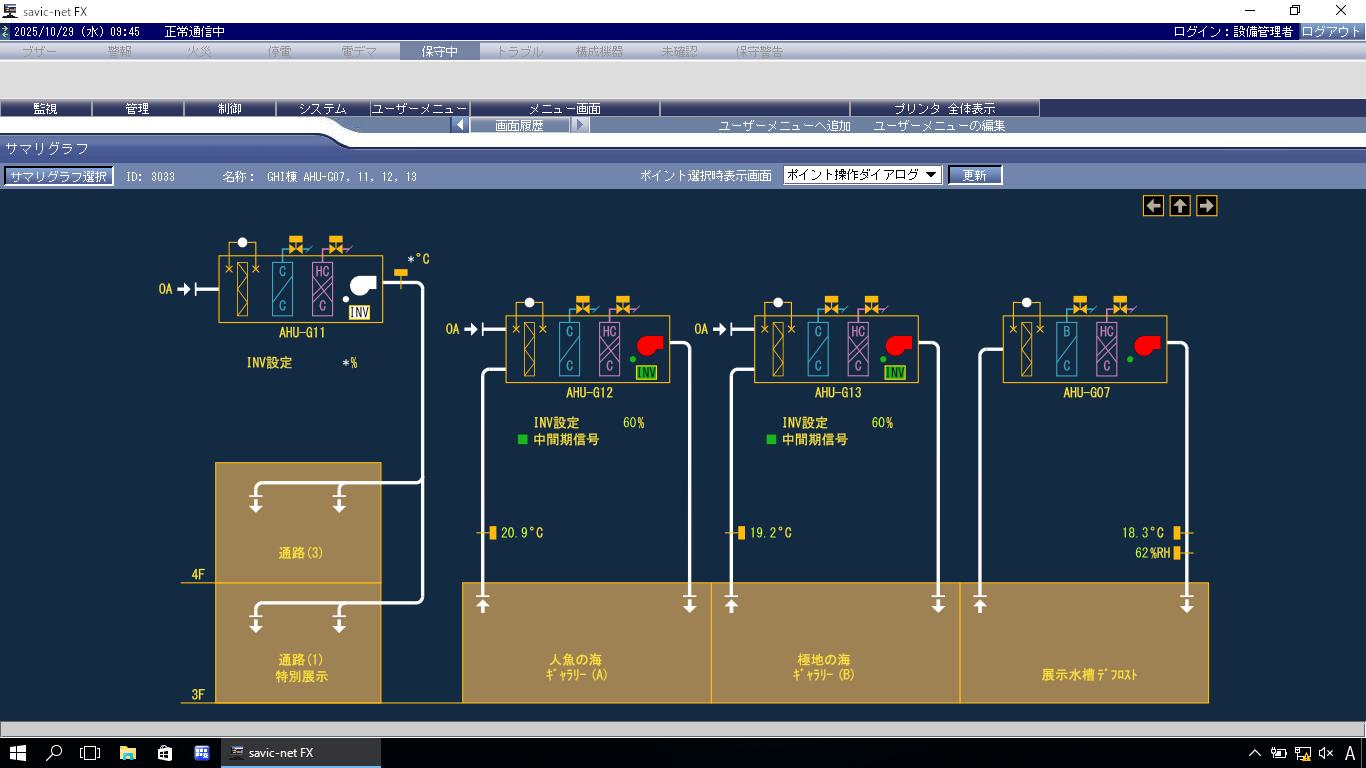1366x768 pixels.
Task: Toggle the AHU-G11 INV status box
Action: point(359,313)
